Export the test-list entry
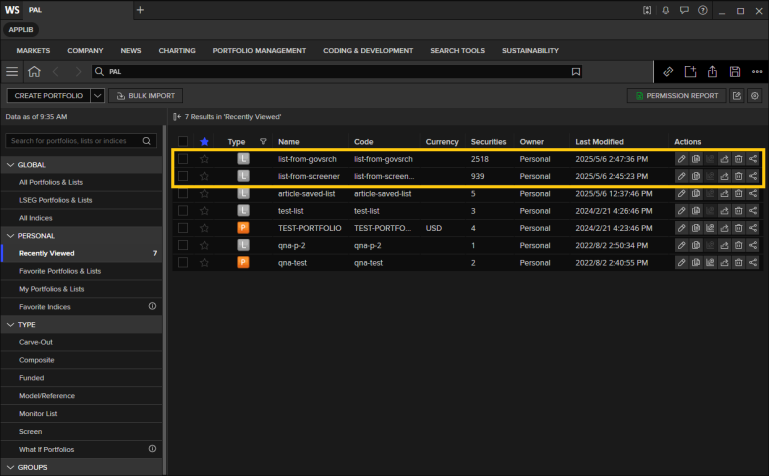Screen dimensions: 769x476 click(x=724, y=211)
